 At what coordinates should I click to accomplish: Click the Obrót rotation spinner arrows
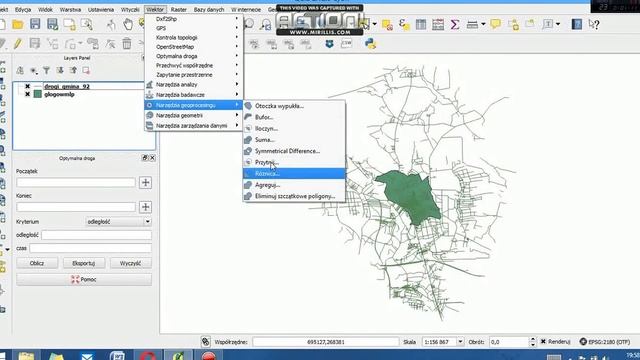[532, 342]
